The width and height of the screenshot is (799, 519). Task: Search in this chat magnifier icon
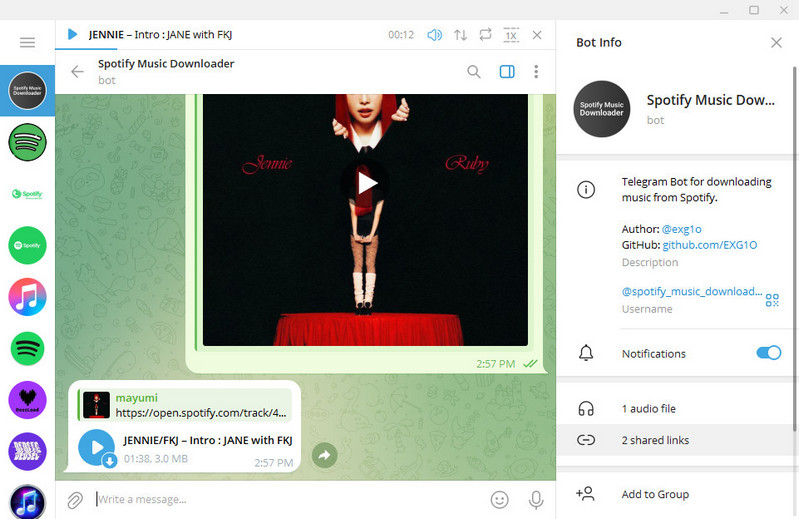point(474,72)
